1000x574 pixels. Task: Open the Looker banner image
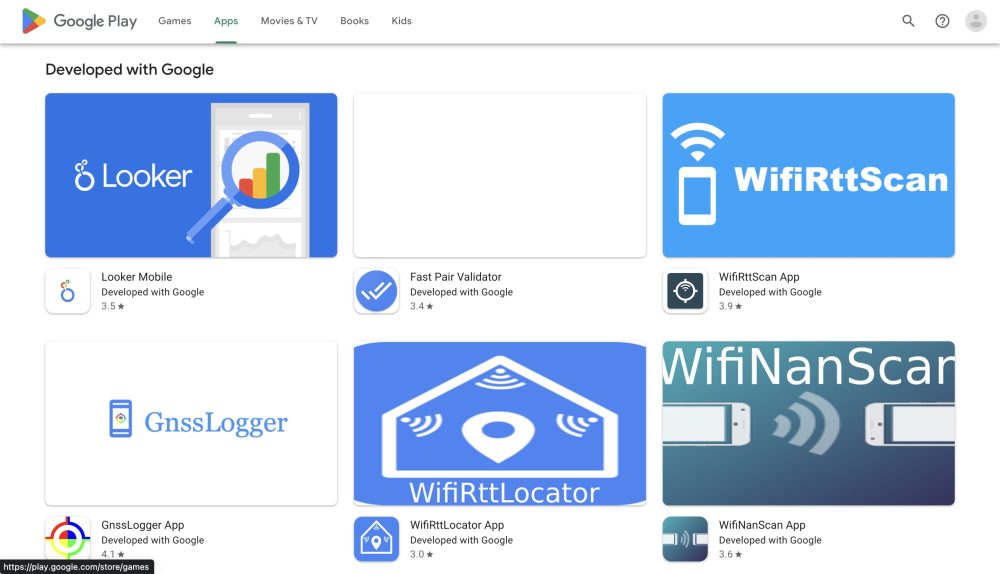[191, 175]
